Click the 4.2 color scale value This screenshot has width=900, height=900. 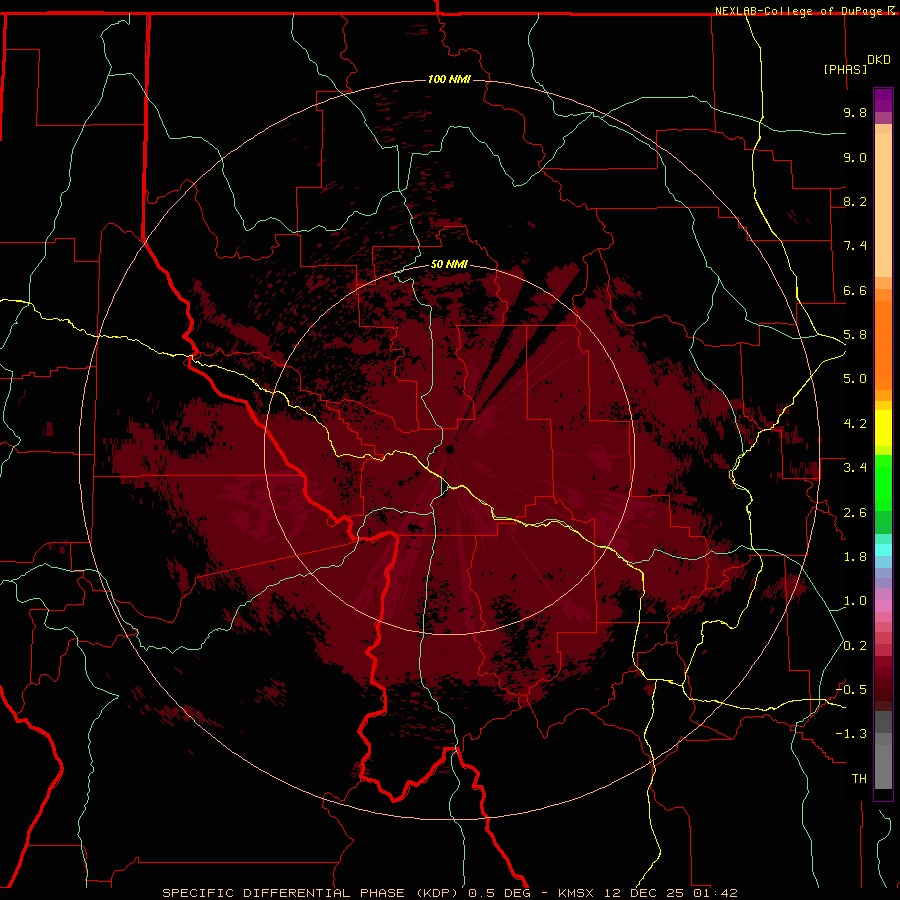click(855, 424)
